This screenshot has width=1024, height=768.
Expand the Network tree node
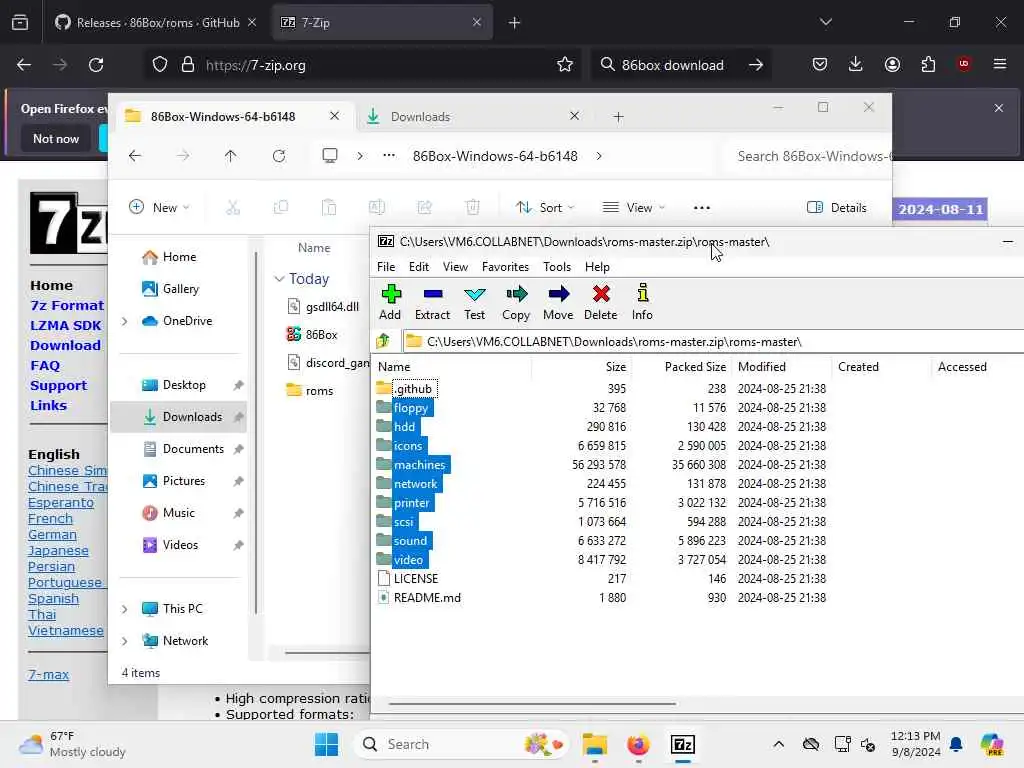(125, 641)
